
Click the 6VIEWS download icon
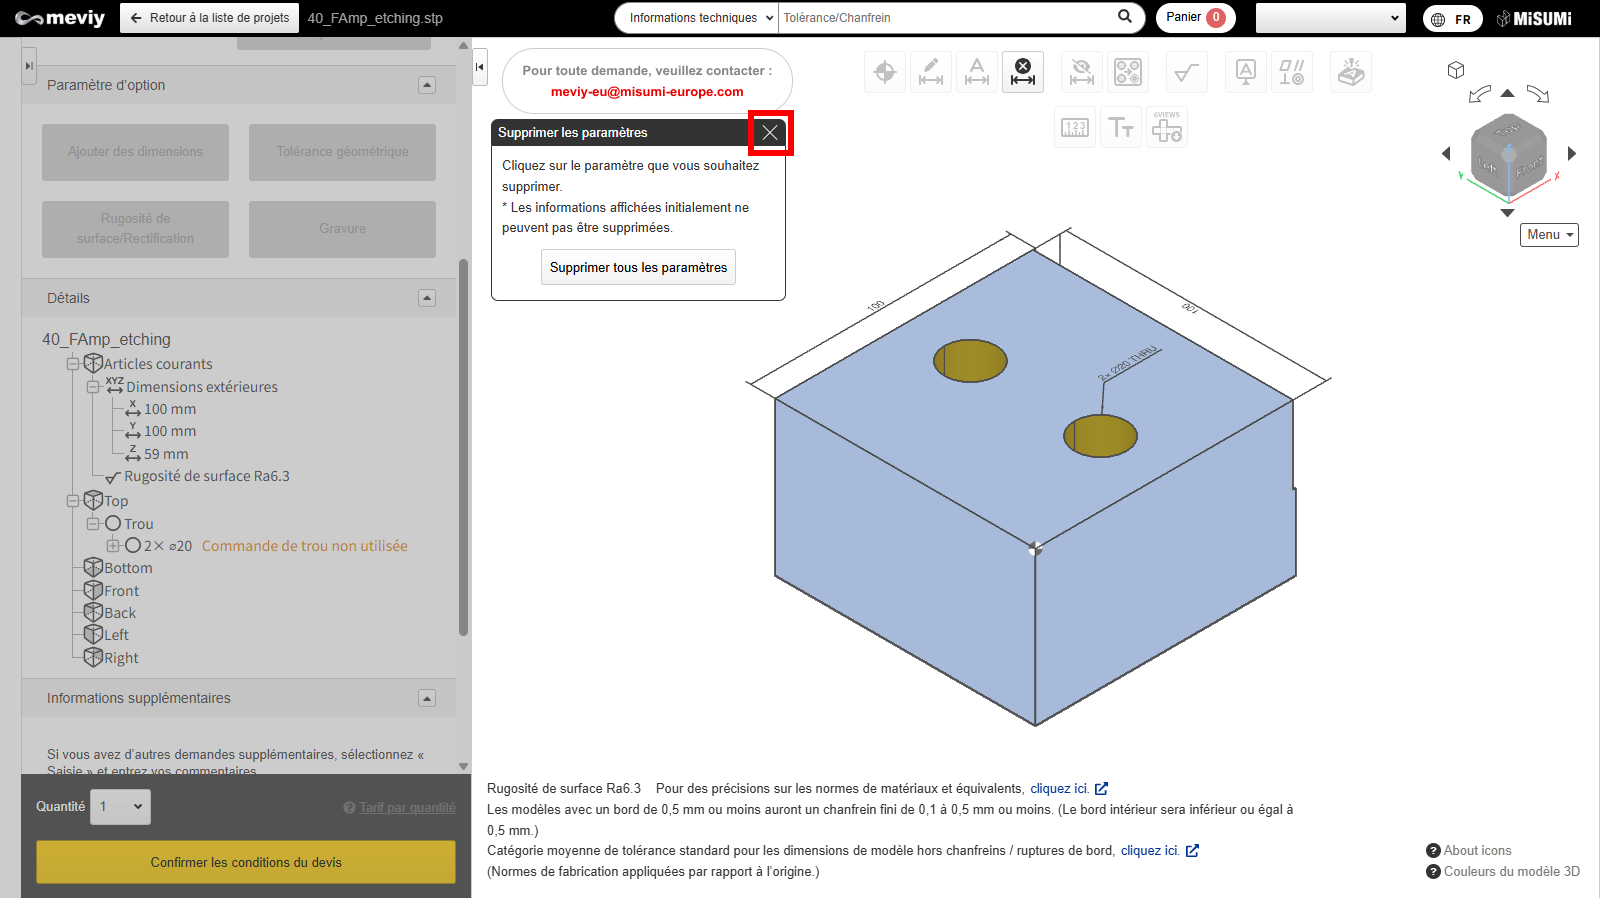coord(1167,128)
